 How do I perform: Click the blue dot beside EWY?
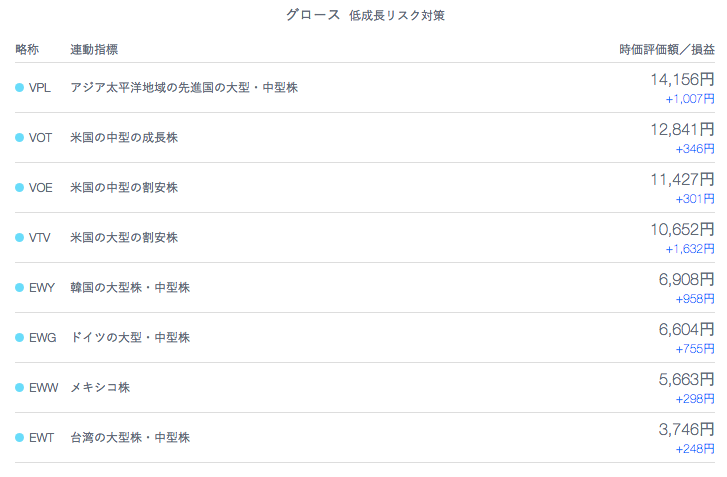pyautogui.click(x=19, y=288)
